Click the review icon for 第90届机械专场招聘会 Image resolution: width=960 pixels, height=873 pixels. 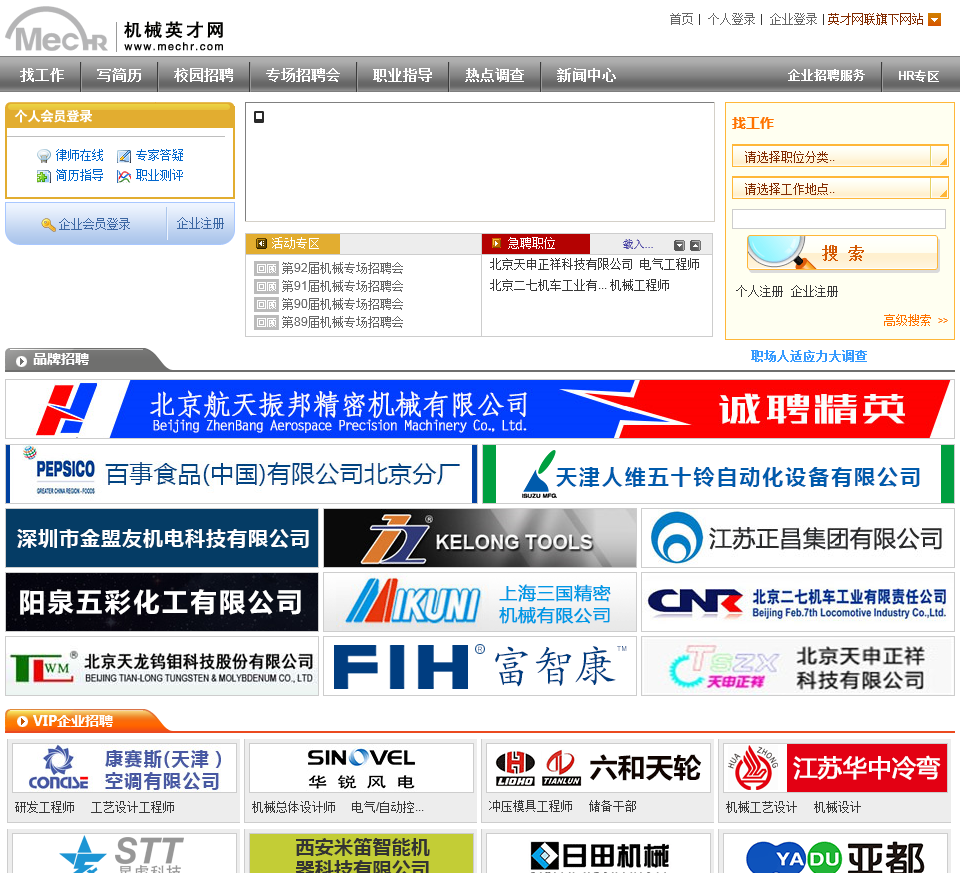pos(266,304)
